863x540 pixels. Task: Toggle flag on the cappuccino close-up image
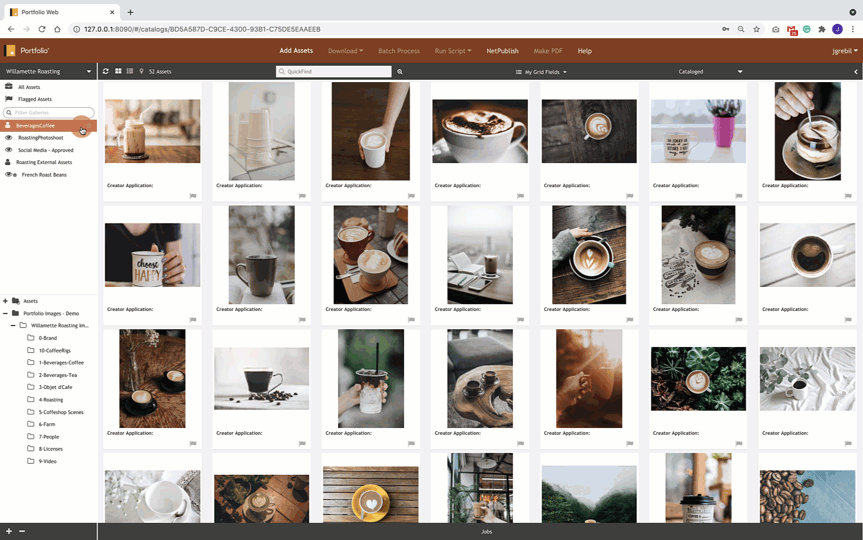(520, 195)
